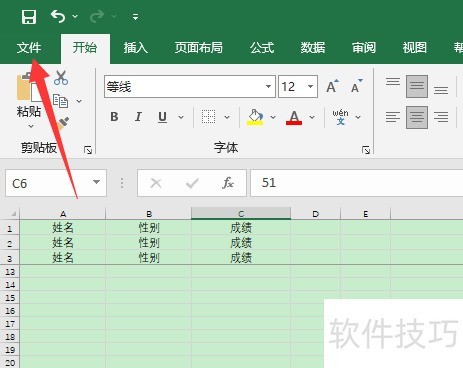Apply the red font color A

pos(294,117)
